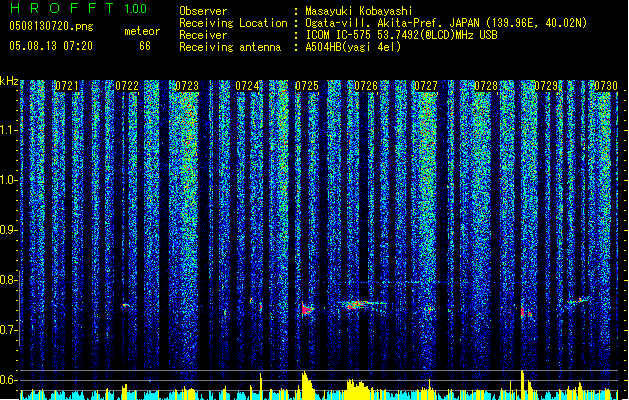Select Ogata-vill. Akita-Pref. JAPAN location text

click(446, 23)
